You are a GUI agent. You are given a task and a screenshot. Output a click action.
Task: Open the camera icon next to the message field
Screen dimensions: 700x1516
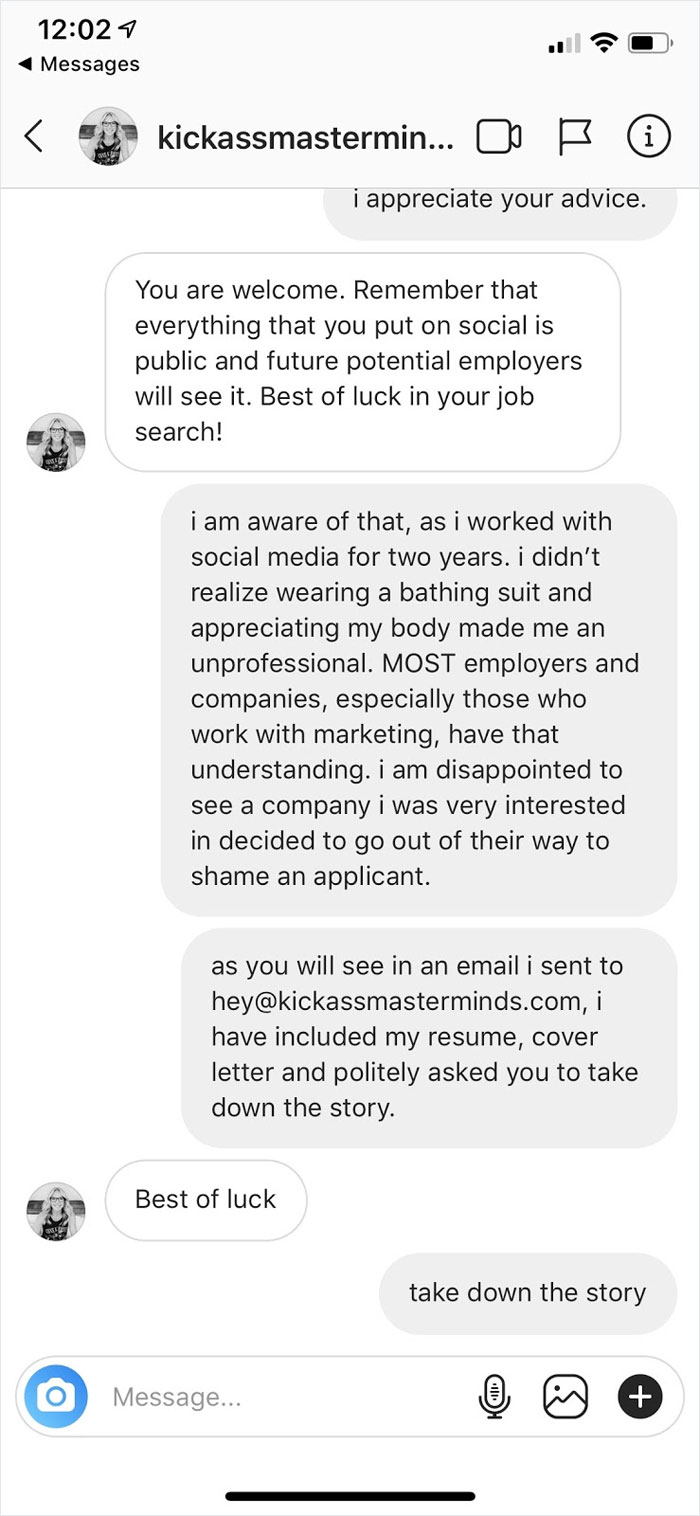(x=55, y=1396)
